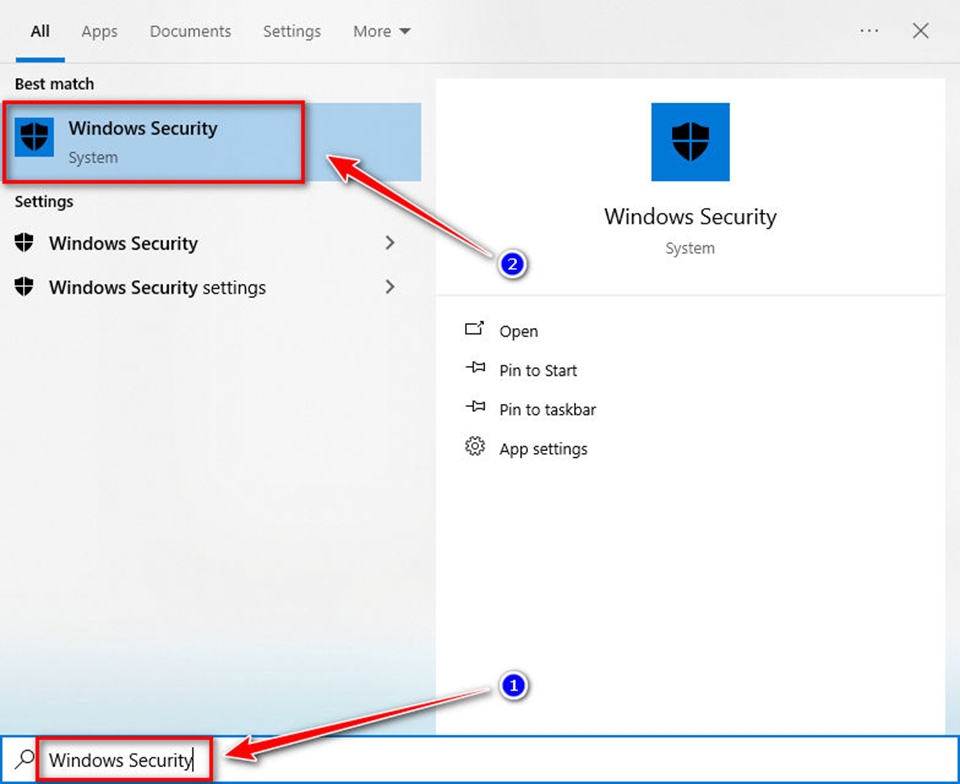Click the shield icon beside Windows Security under Settings

(22, 243)
